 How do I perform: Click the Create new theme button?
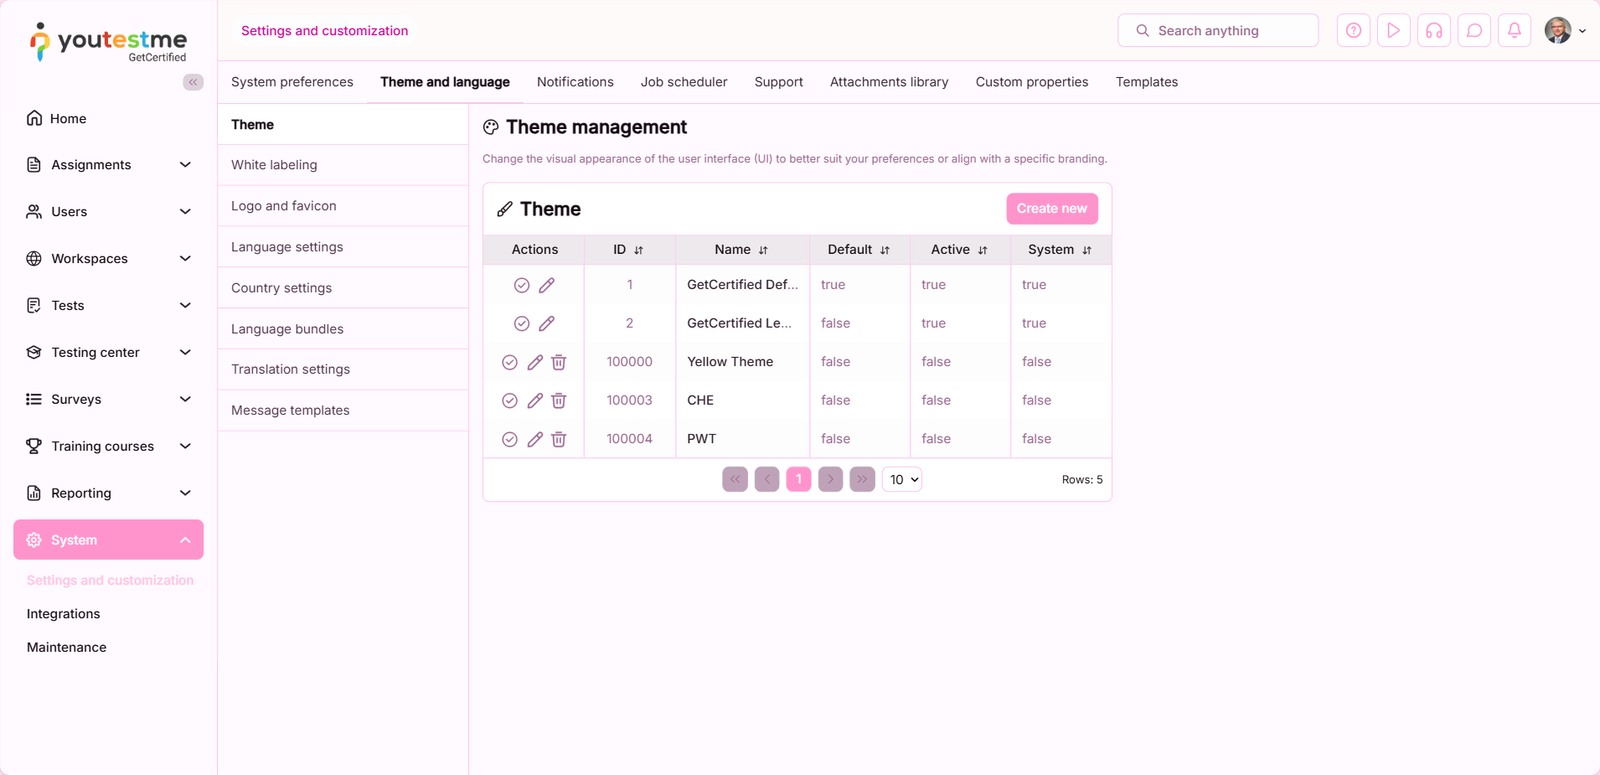tap(1052, 209)
